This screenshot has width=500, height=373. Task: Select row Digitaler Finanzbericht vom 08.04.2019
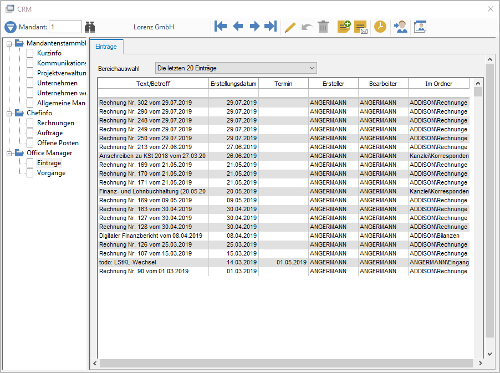coord(284,236)
